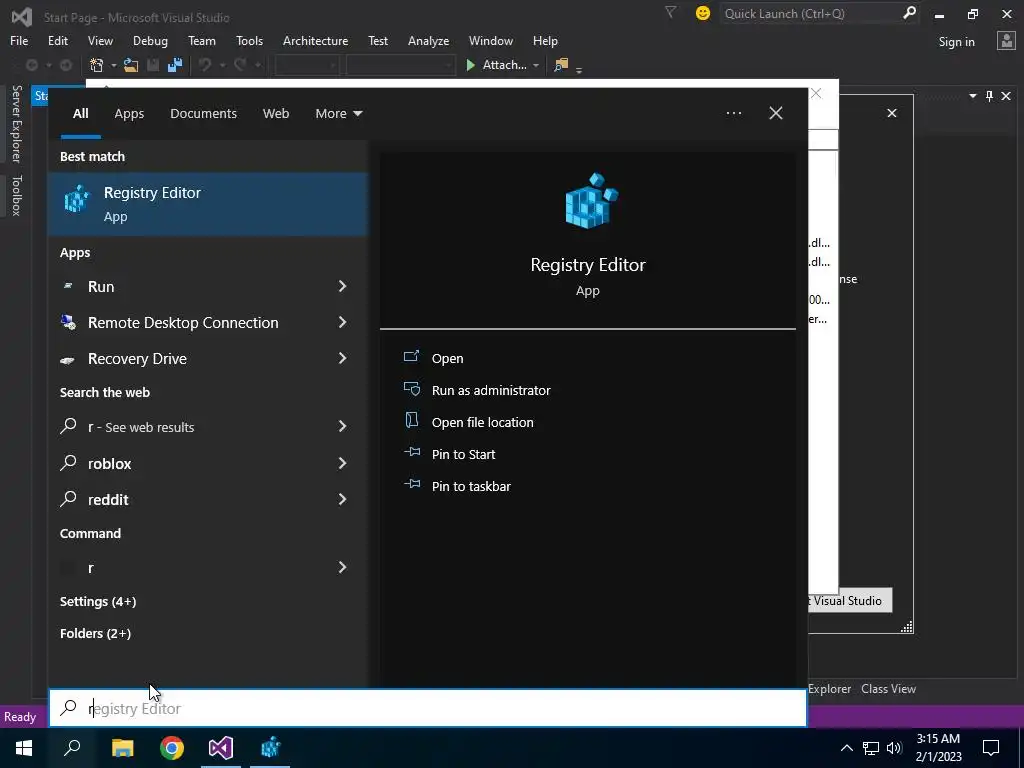Click the magnifier icon beside 'See web results'

click(68, 426)
